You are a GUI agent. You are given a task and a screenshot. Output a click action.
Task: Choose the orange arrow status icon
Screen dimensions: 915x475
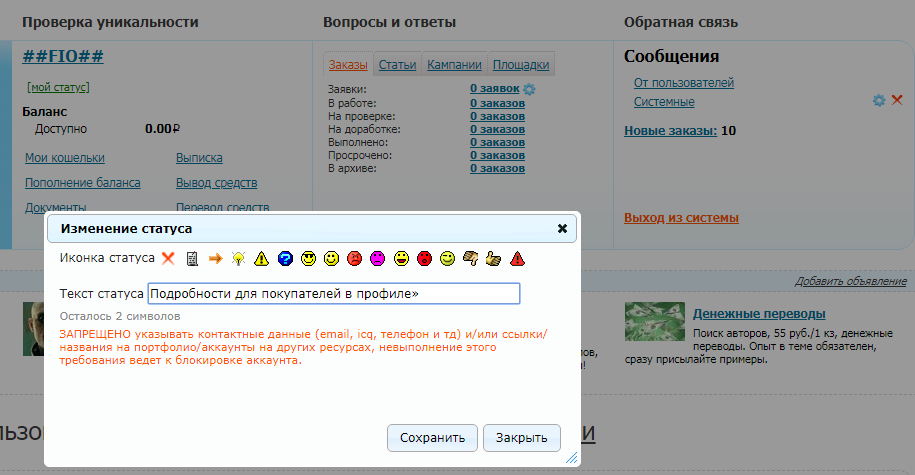click(215, 258)
